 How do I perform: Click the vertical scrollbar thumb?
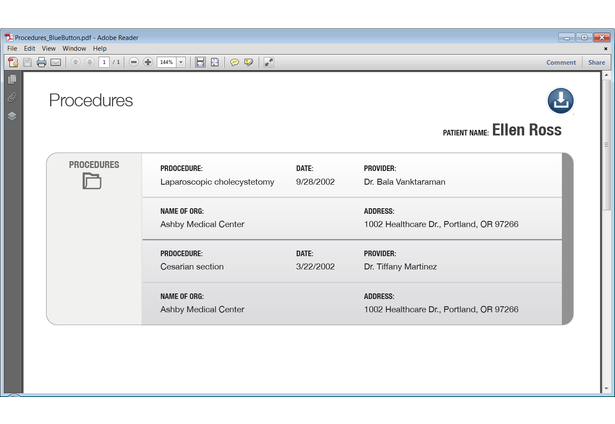[x=606, y=145]
